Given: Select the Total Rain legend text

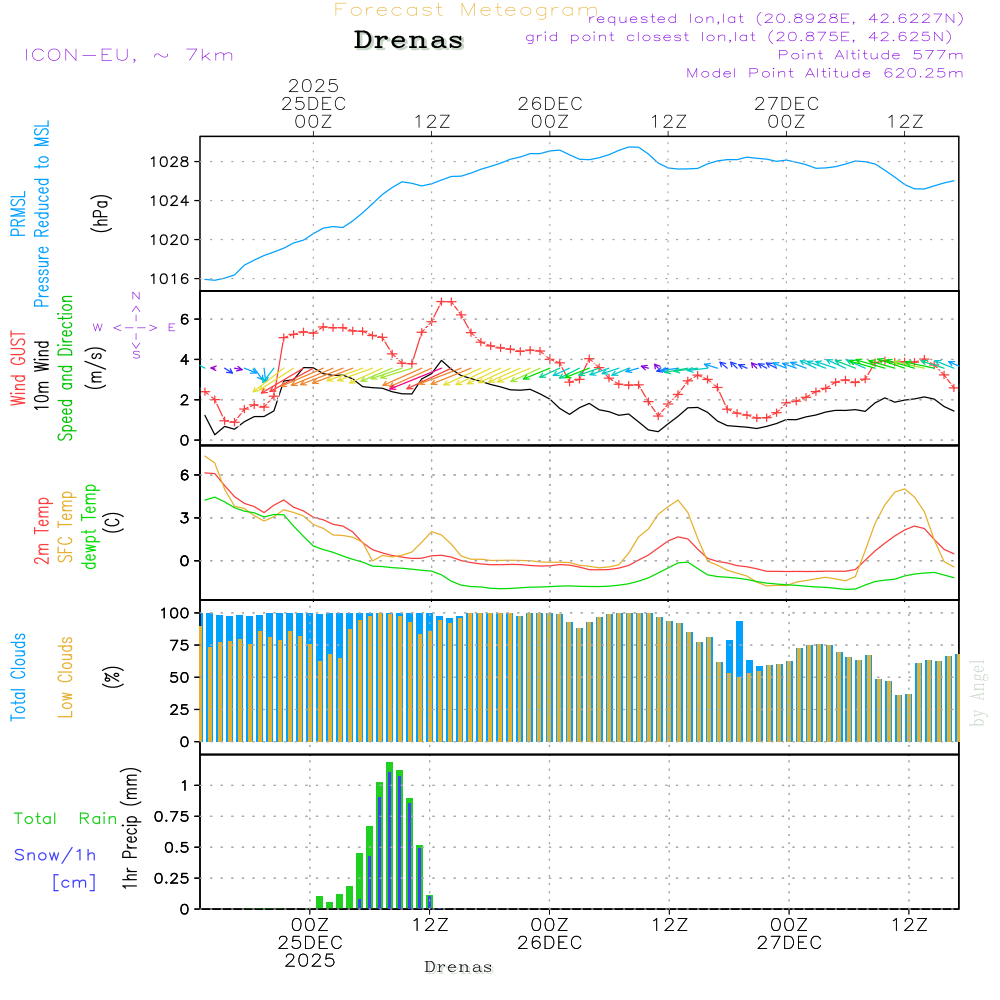Looking at the screenshot, I should point(66,818).
